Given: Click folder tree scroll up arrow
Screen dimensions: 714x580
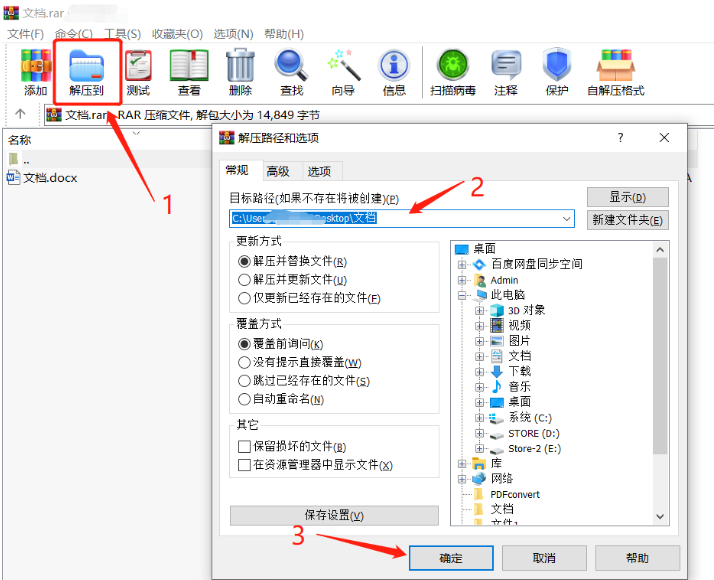Looking at the screenshot, I should click(660, 249).
